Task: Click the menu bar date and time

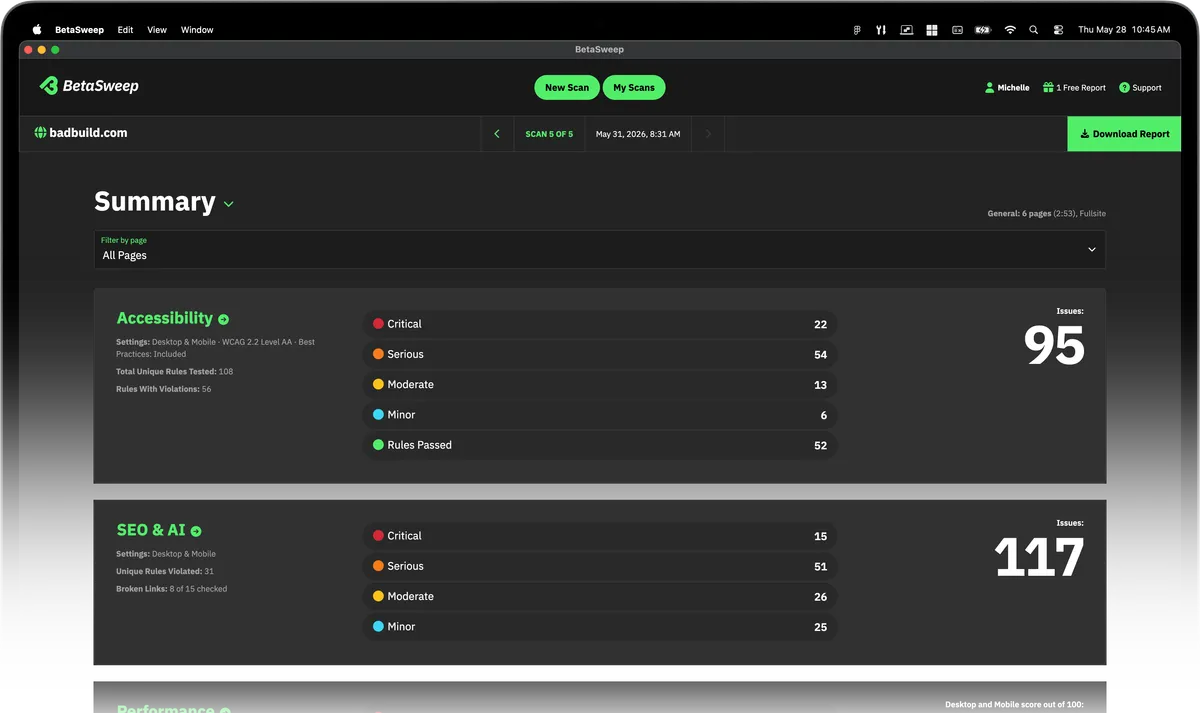Action: point(1124,30)
